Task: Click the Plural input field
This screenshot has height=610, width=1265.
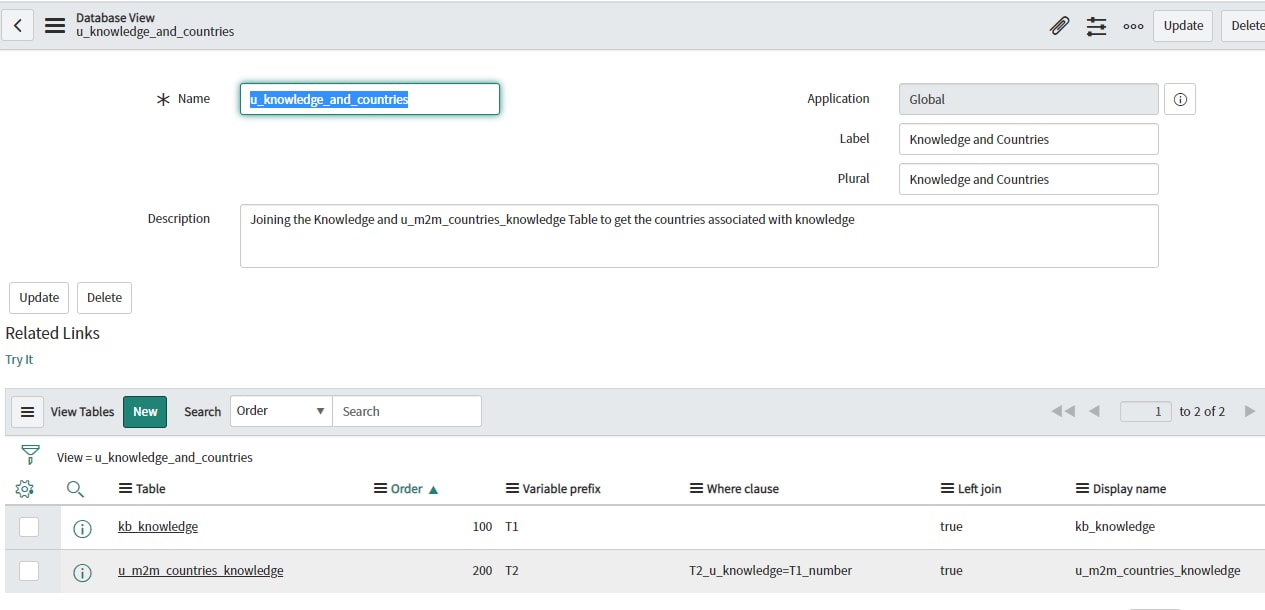Action: [x=1029, y=179]
